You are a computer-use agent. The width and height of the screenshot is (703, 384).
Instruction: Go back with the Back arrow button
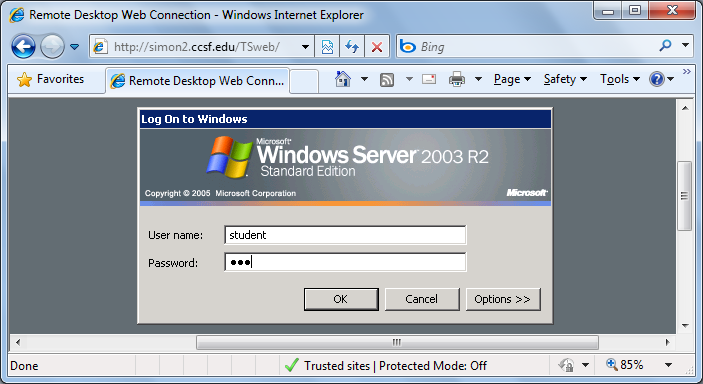coord(23,47)
